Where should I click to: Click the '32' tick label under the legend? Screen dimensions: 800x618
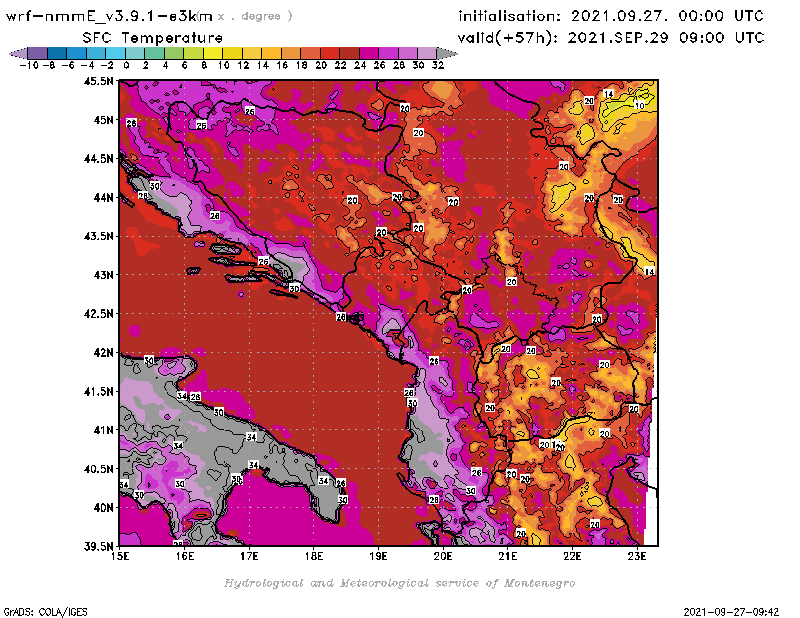coord(438,65)
